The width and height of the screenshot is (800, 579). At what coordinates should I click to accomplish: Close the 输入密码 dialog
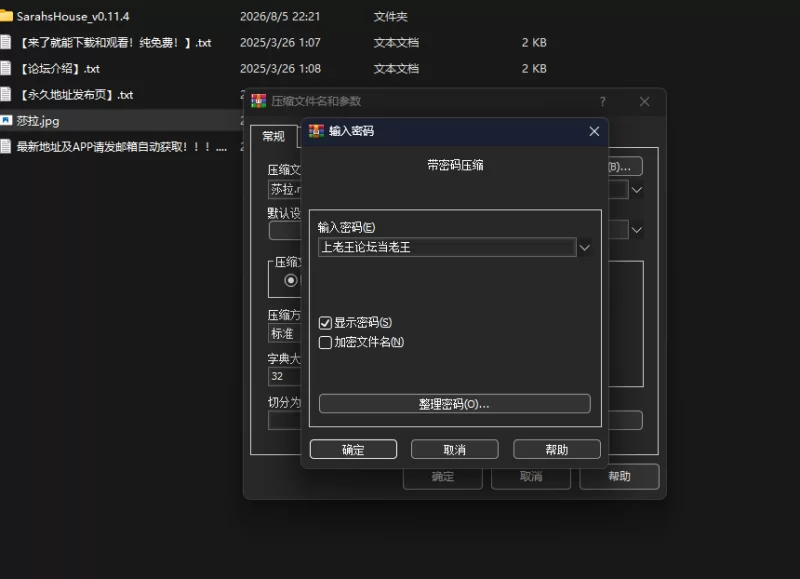pos(594,132)
